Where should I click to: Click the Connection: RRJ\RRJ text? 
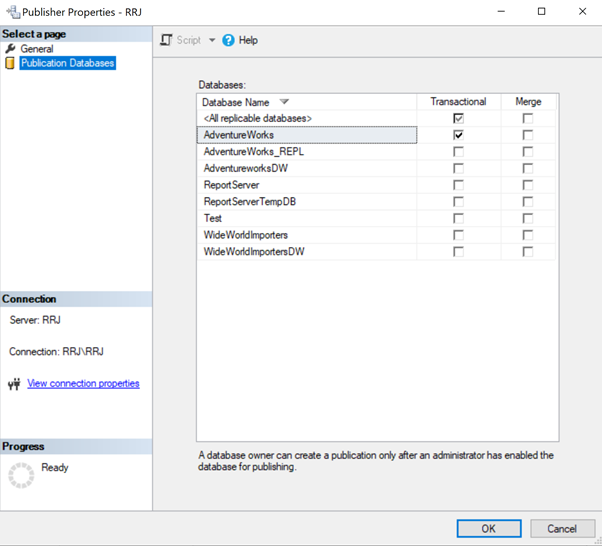click(x=56, y=352)
